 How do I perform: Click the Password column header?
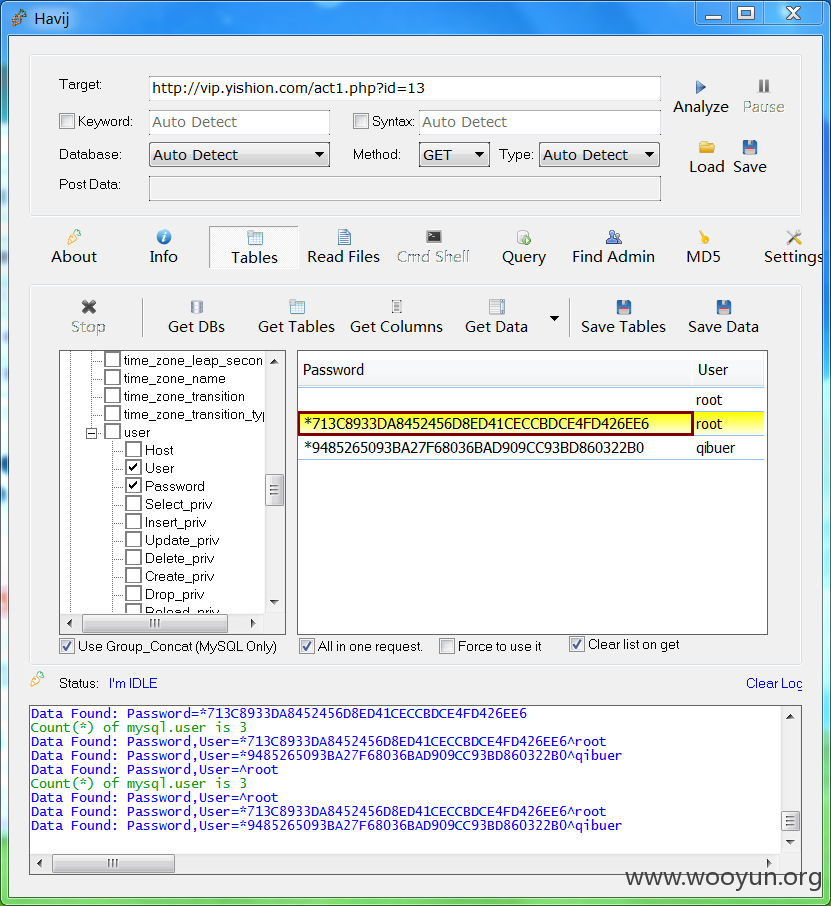[495, 370]
